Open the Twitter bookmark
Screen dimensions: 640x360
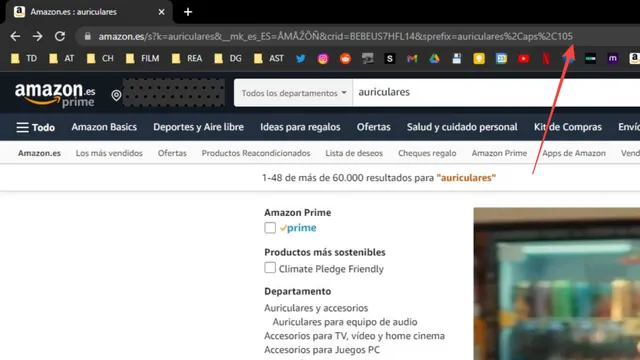301,58
